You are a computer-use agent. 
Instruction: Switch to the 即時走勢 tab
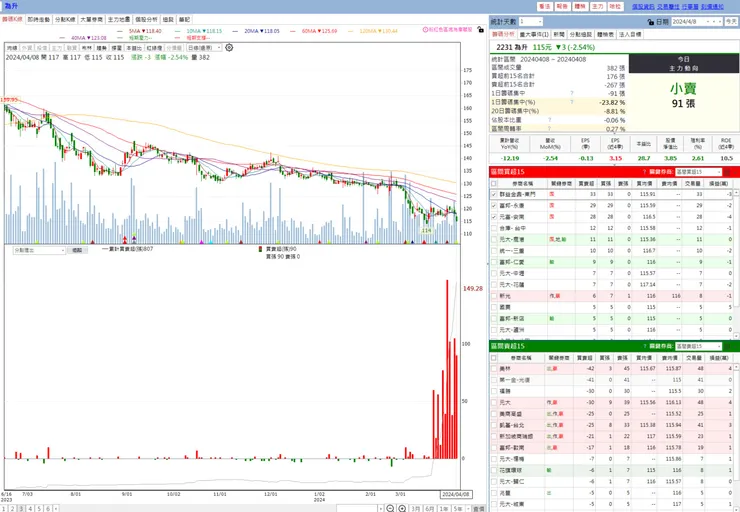click(x=38, y=20)
